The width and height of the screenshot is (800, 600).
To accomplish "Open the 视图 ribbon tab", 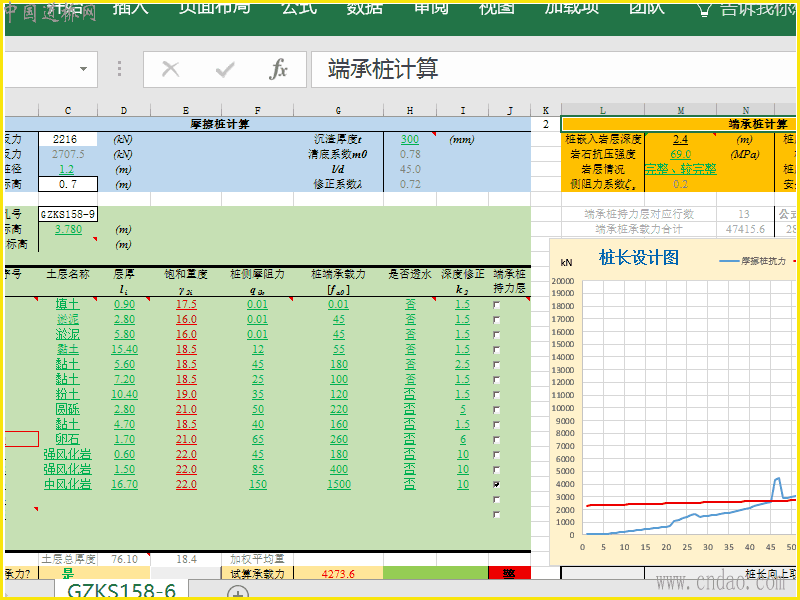I will pyautogui.click(x=496, y=8).
